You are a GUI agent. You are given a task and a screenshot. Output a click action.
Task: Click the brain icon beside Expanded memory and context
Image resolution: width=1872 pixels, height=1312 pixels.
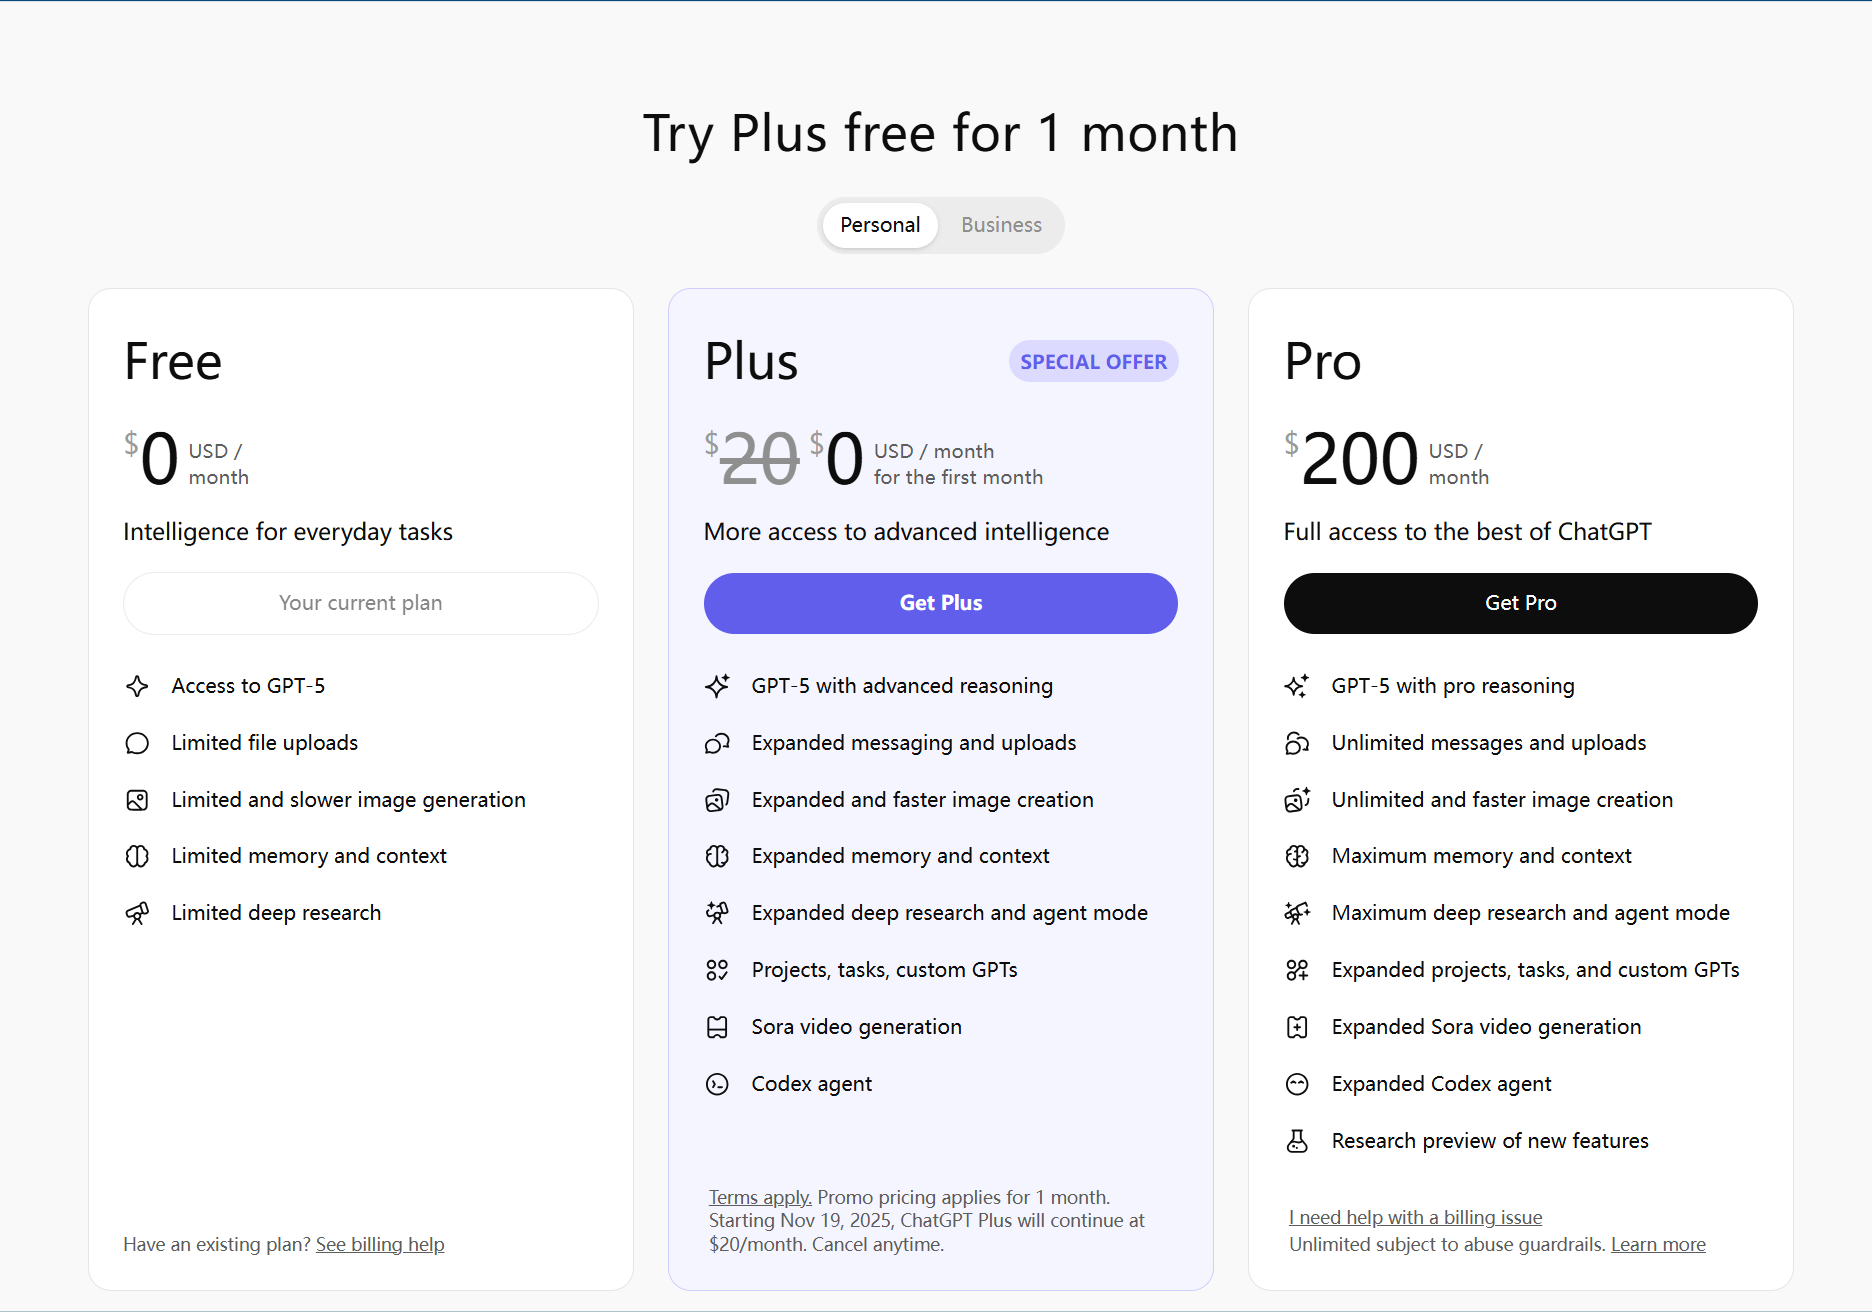click(x=717, y=856)
